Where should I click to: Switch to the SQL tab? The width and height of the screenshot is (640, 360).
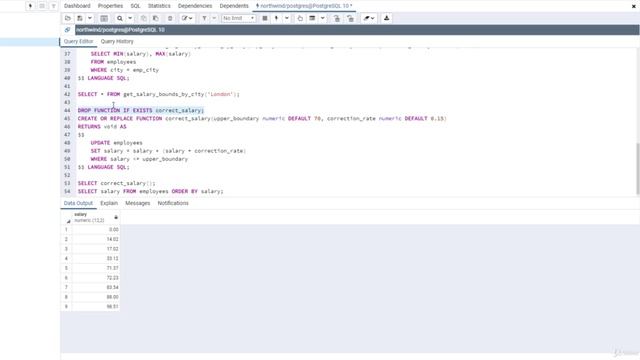135,6
